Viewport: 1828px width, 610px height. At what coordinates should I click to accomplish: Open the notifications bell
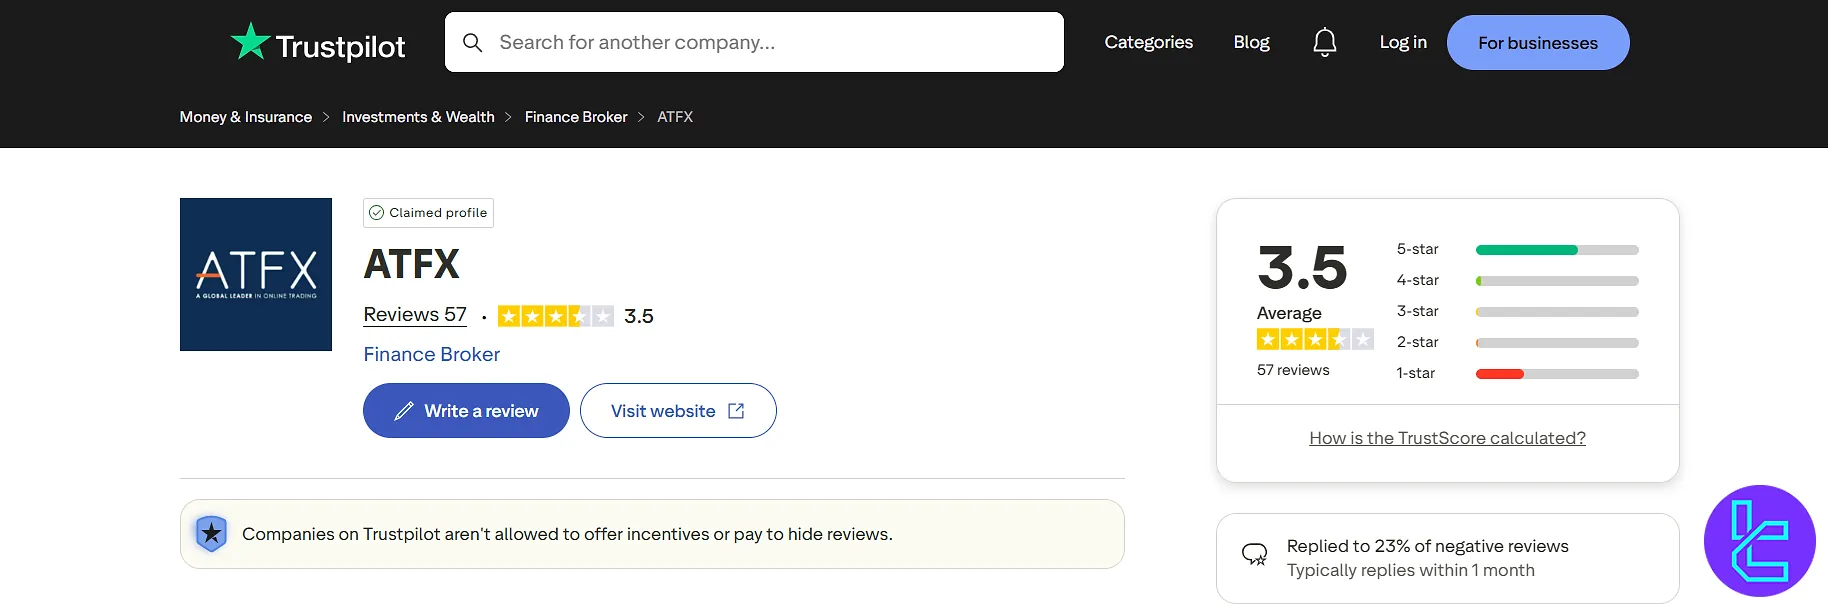click(x=1325, y=43)
